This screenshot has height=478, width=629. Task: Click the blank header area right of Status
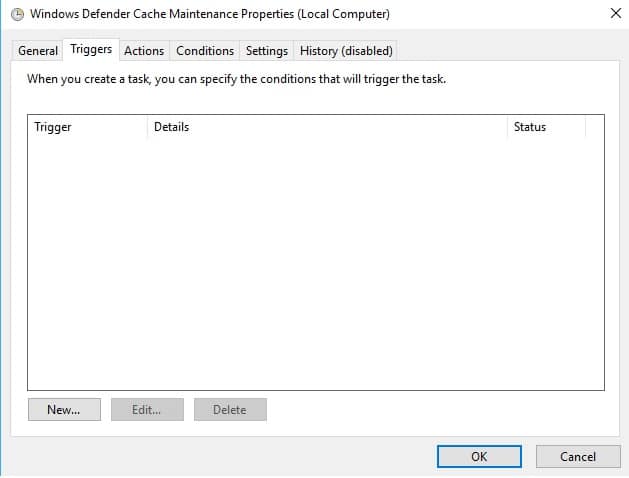(594, 127)
